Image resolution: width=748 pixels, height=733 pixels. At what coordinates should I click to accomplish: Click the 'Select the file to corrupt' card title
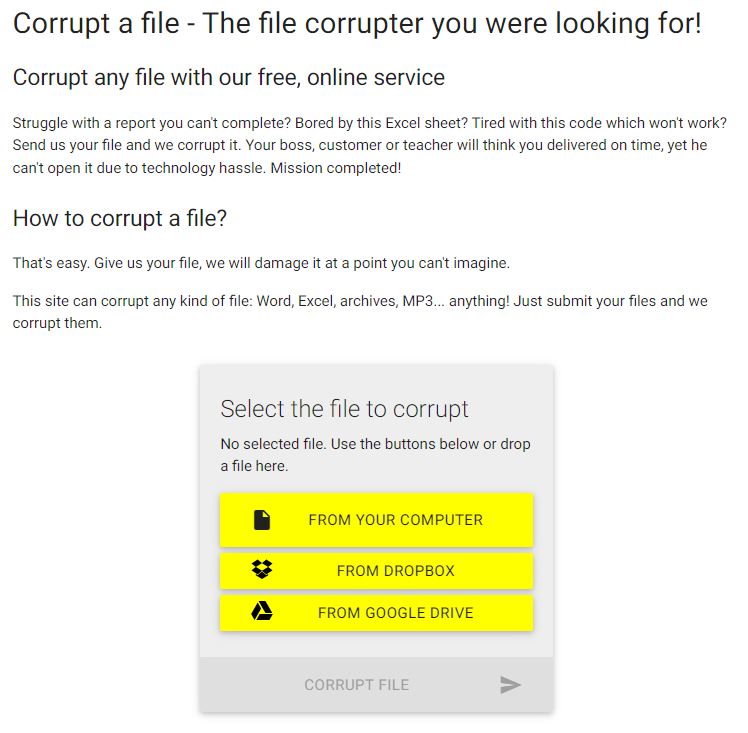click(x=344, y=409)
